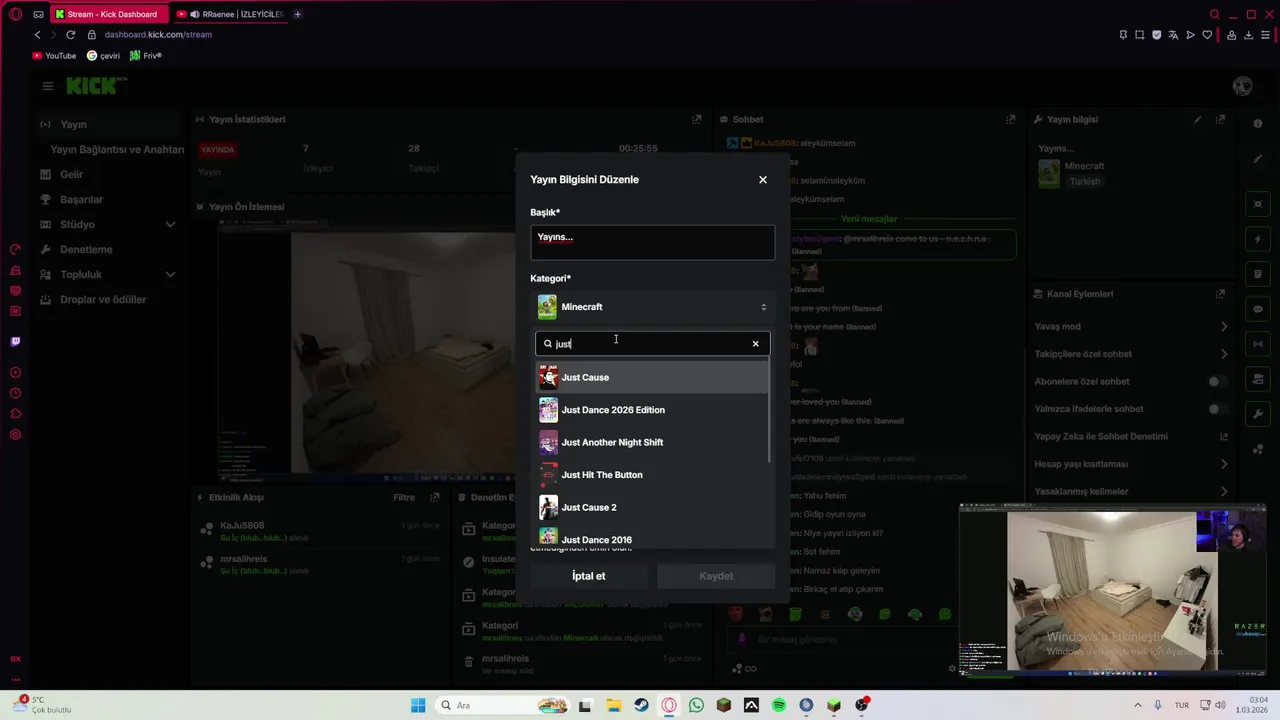Click the Kaydet button

tap(716, 576)
